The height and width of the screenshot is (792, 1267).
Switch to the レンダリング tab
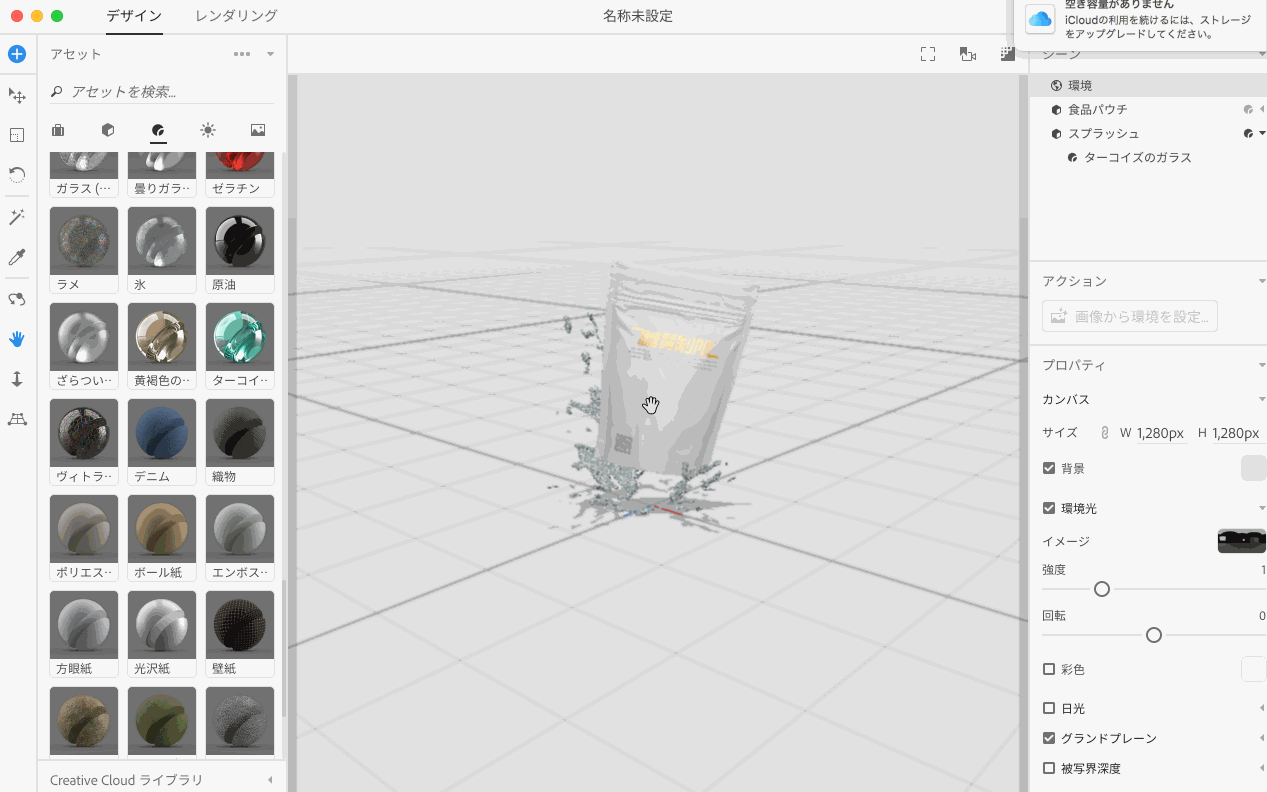[236, 16]
